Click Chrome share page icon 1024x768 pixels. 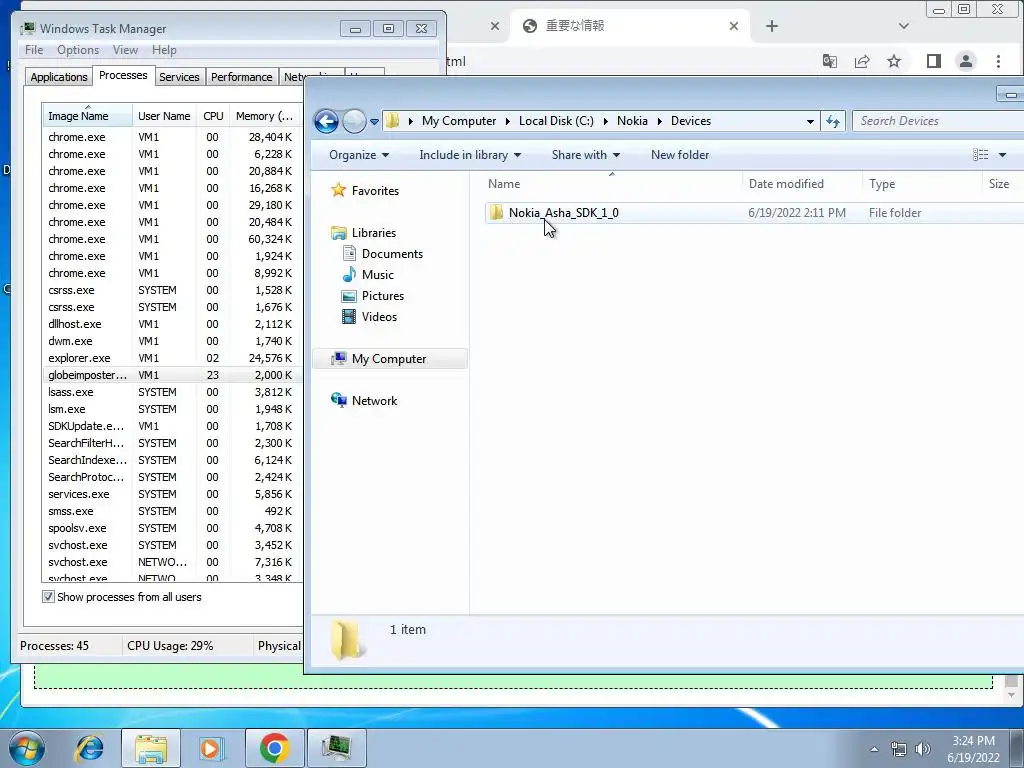point(862,61)
